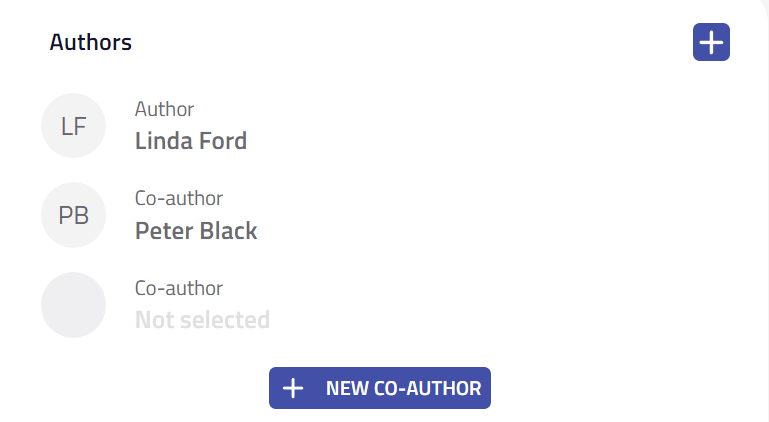Click the word 'Ford' in the author name
Viewport: 769px width, 422px height.
[222, 141]
